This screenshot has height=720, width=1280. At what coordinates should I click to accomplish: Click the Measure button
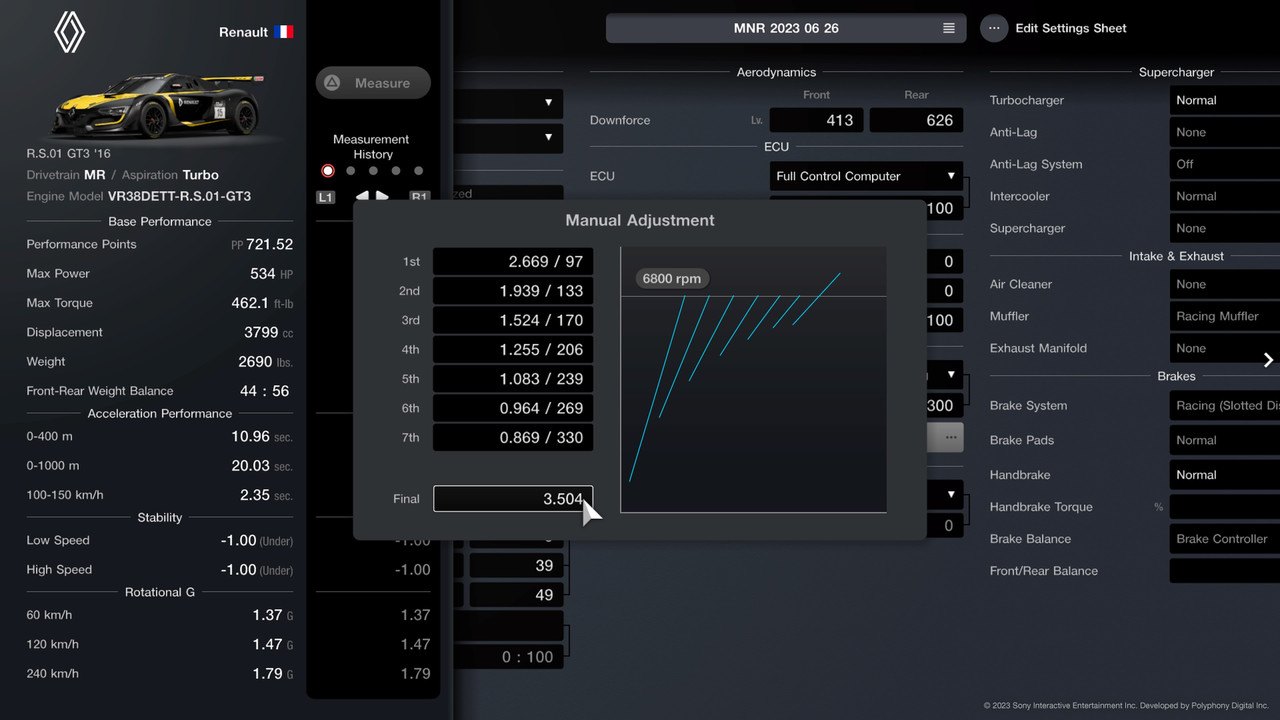coord(373,83)
